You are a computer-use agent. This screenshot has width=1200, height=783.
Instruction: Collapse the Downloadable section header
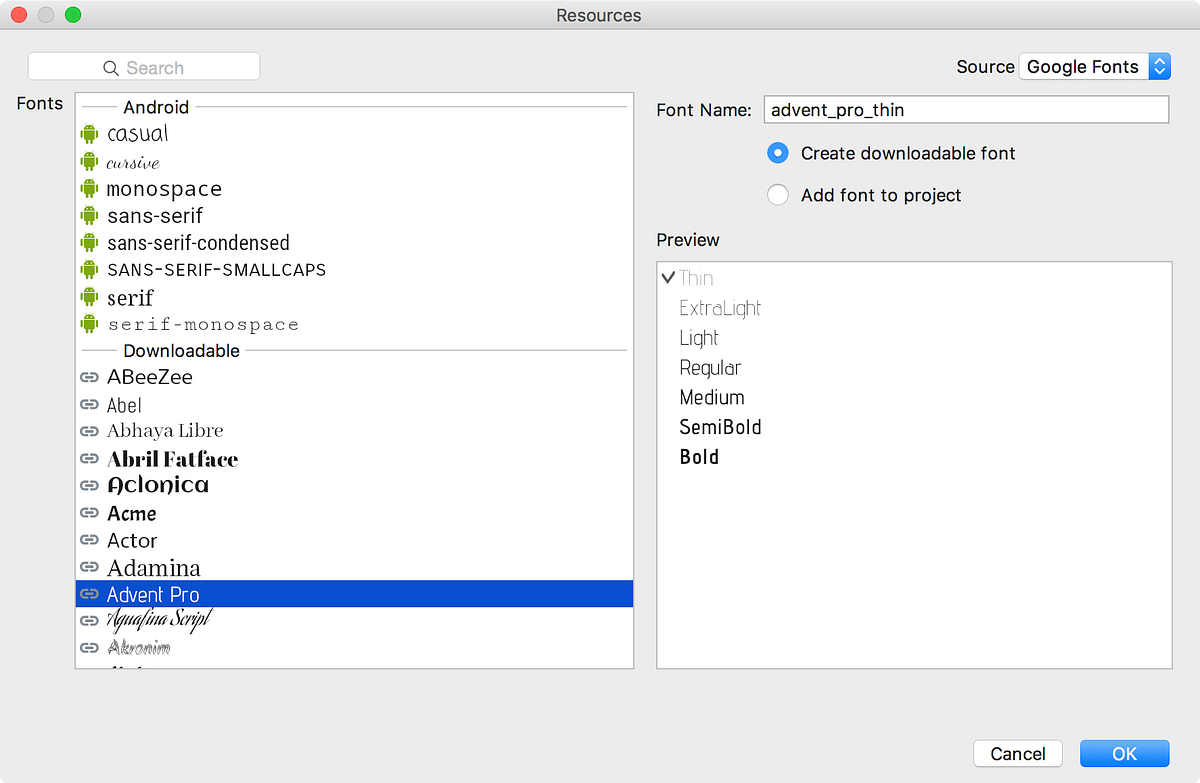click(x=181, y=351)
